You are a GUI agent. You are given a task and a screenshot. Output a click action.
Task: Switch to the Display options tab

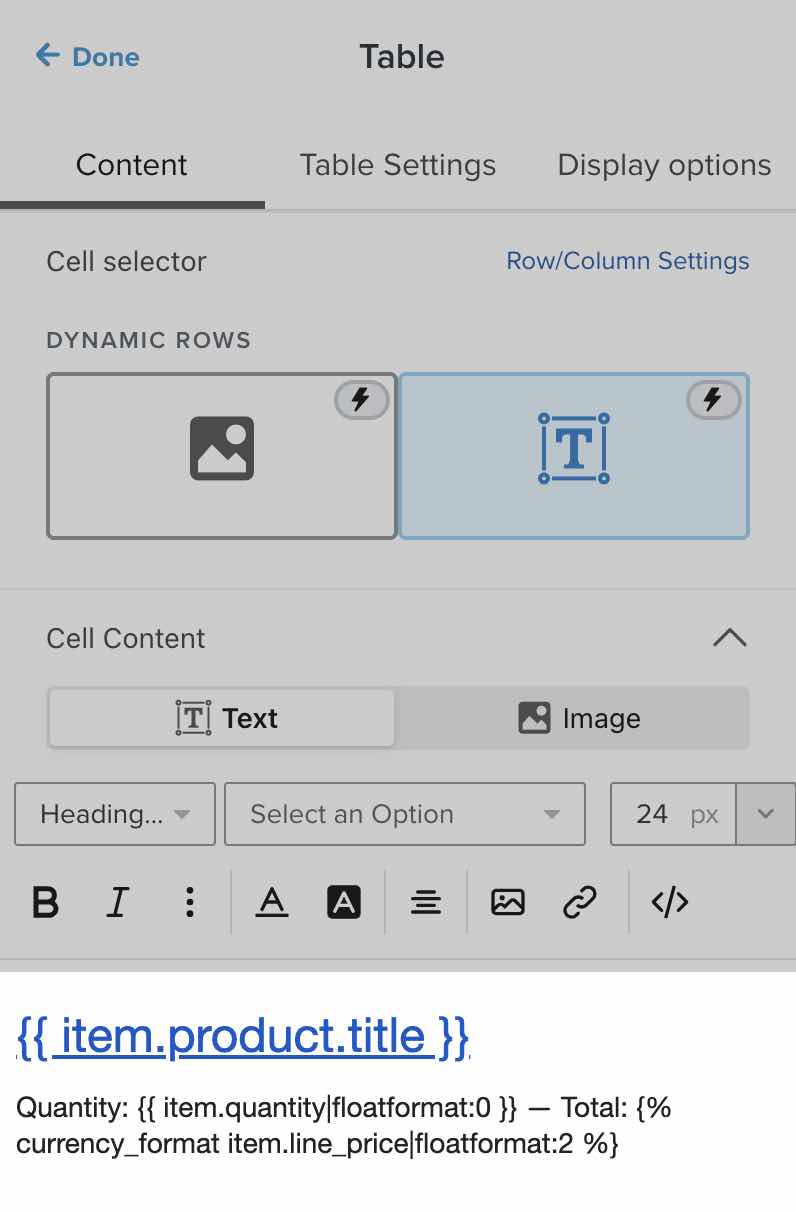(x=664, y=165)
